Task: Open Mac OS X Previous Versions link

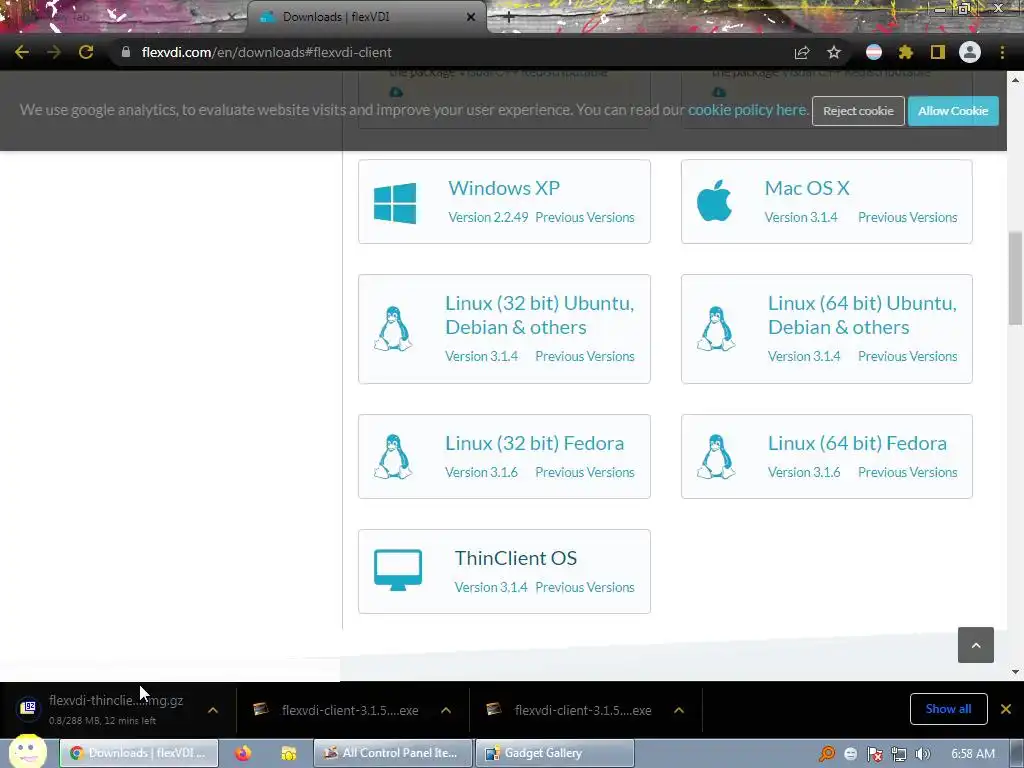Action: click(907, 217)
